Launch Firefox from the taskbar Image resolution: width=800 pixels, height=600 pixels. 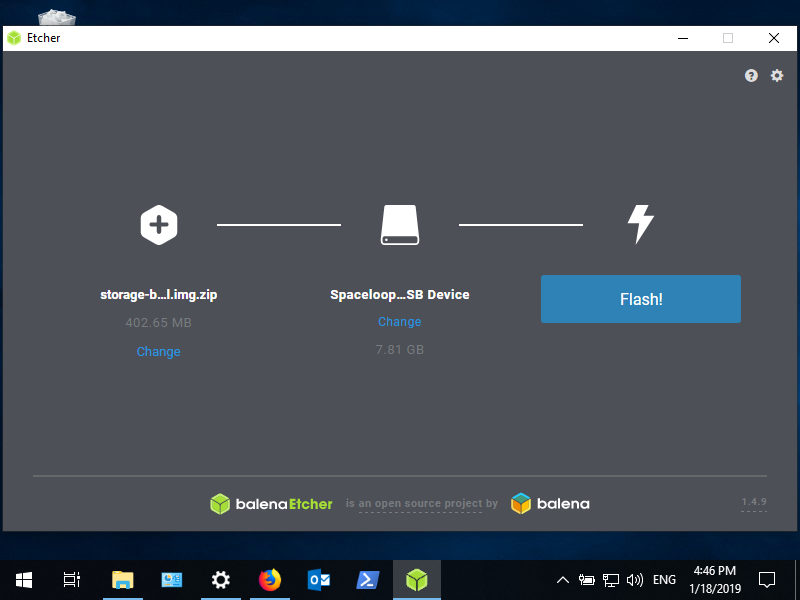click(270, 580)
